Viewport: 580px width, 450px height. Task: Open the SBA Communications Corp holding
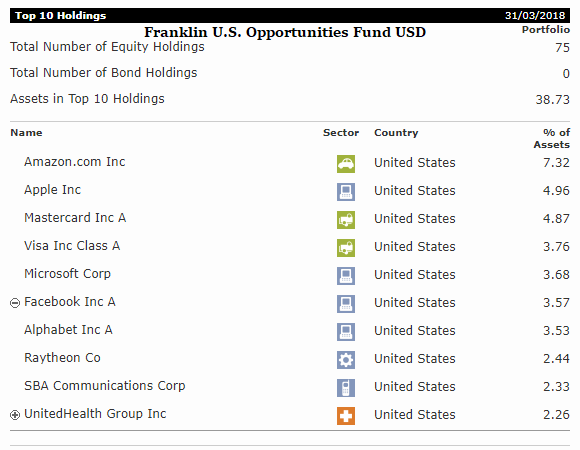(x=105, y=386)
